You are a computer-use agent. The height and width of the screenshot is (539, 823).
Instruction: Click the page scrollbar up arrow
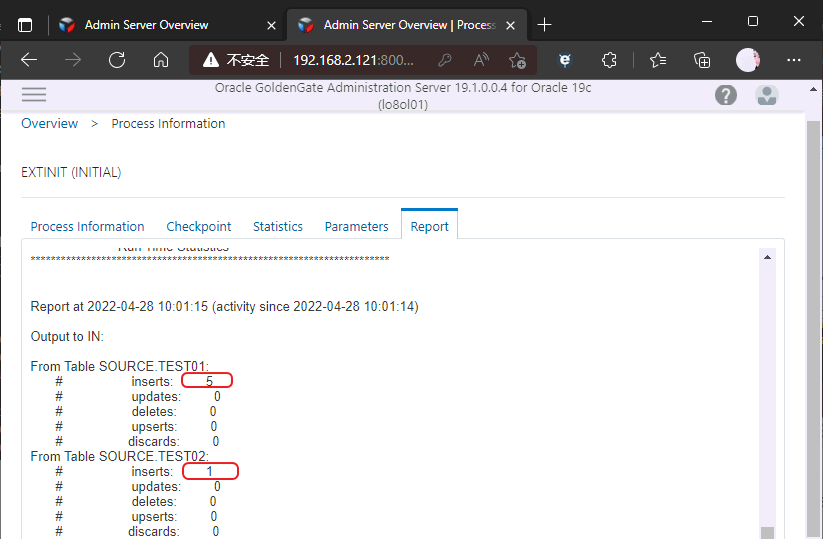813,89
